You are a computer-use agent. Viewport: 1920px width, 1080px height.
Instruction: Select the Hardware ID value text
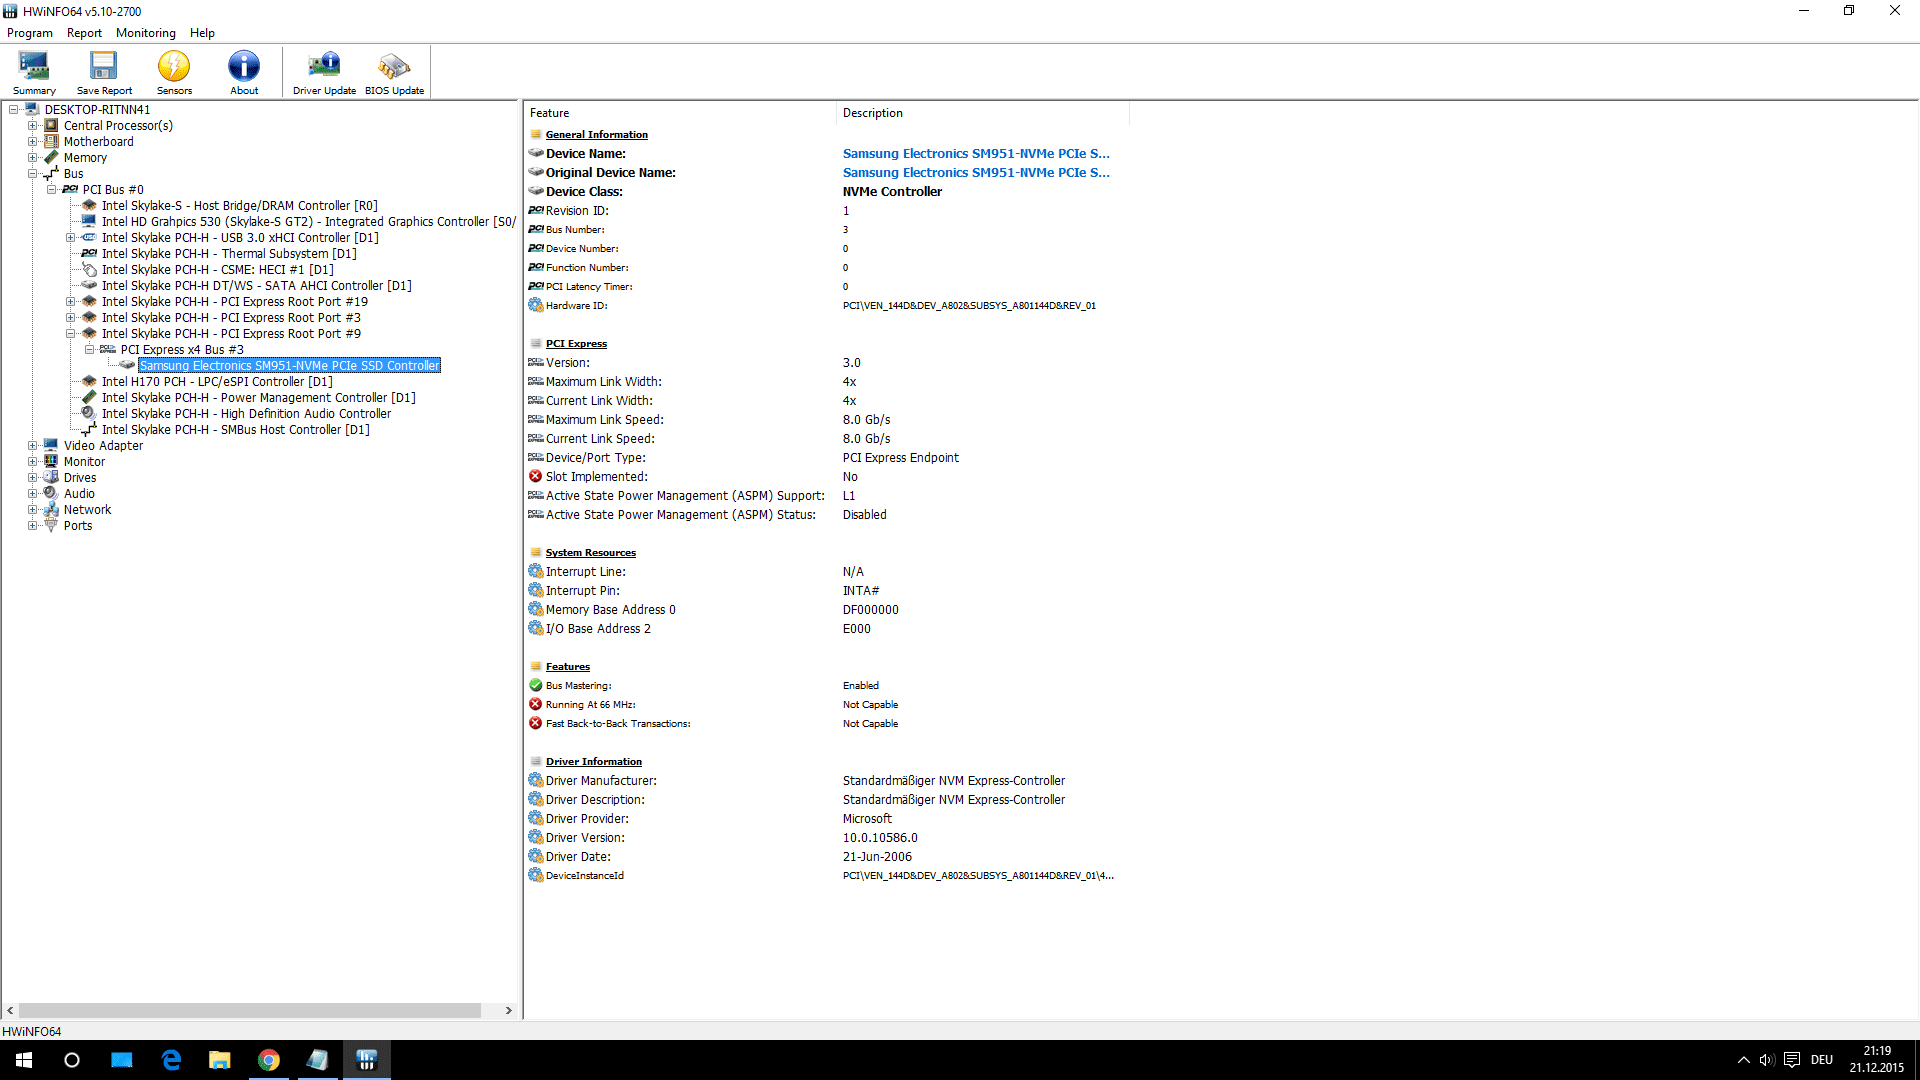(x=969, y=306)
